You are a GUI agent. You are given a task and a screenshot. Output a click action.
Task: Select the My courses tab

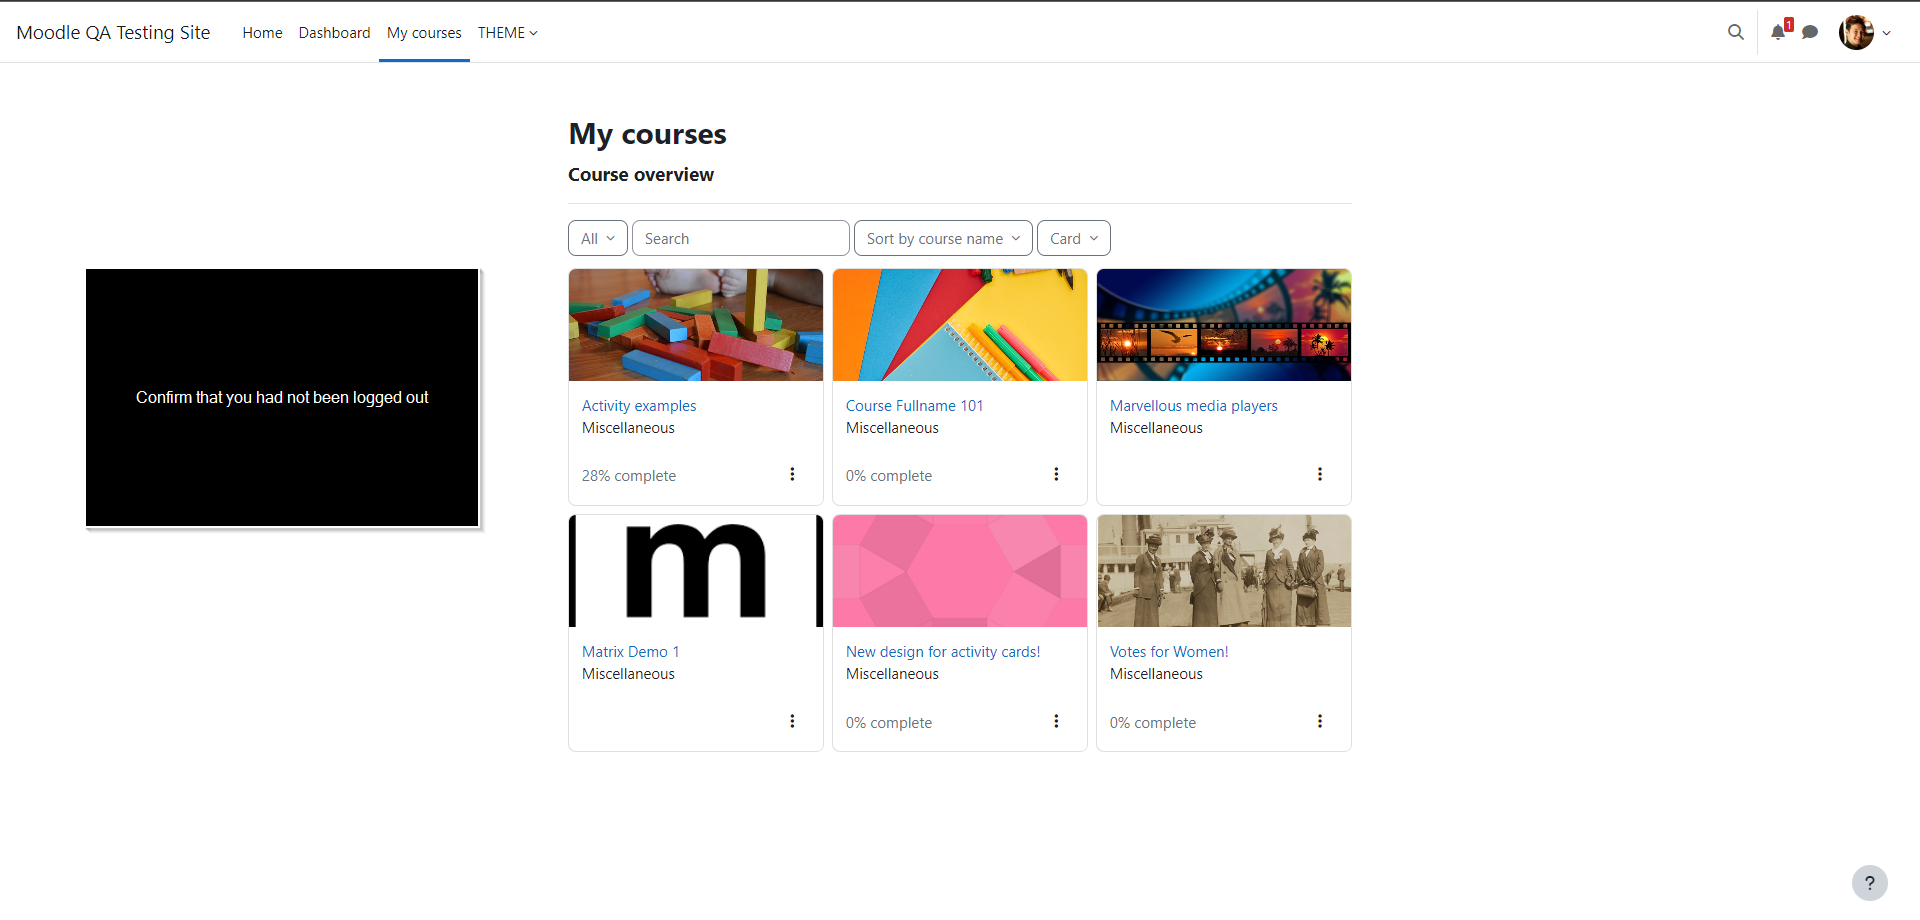(424, 33)
